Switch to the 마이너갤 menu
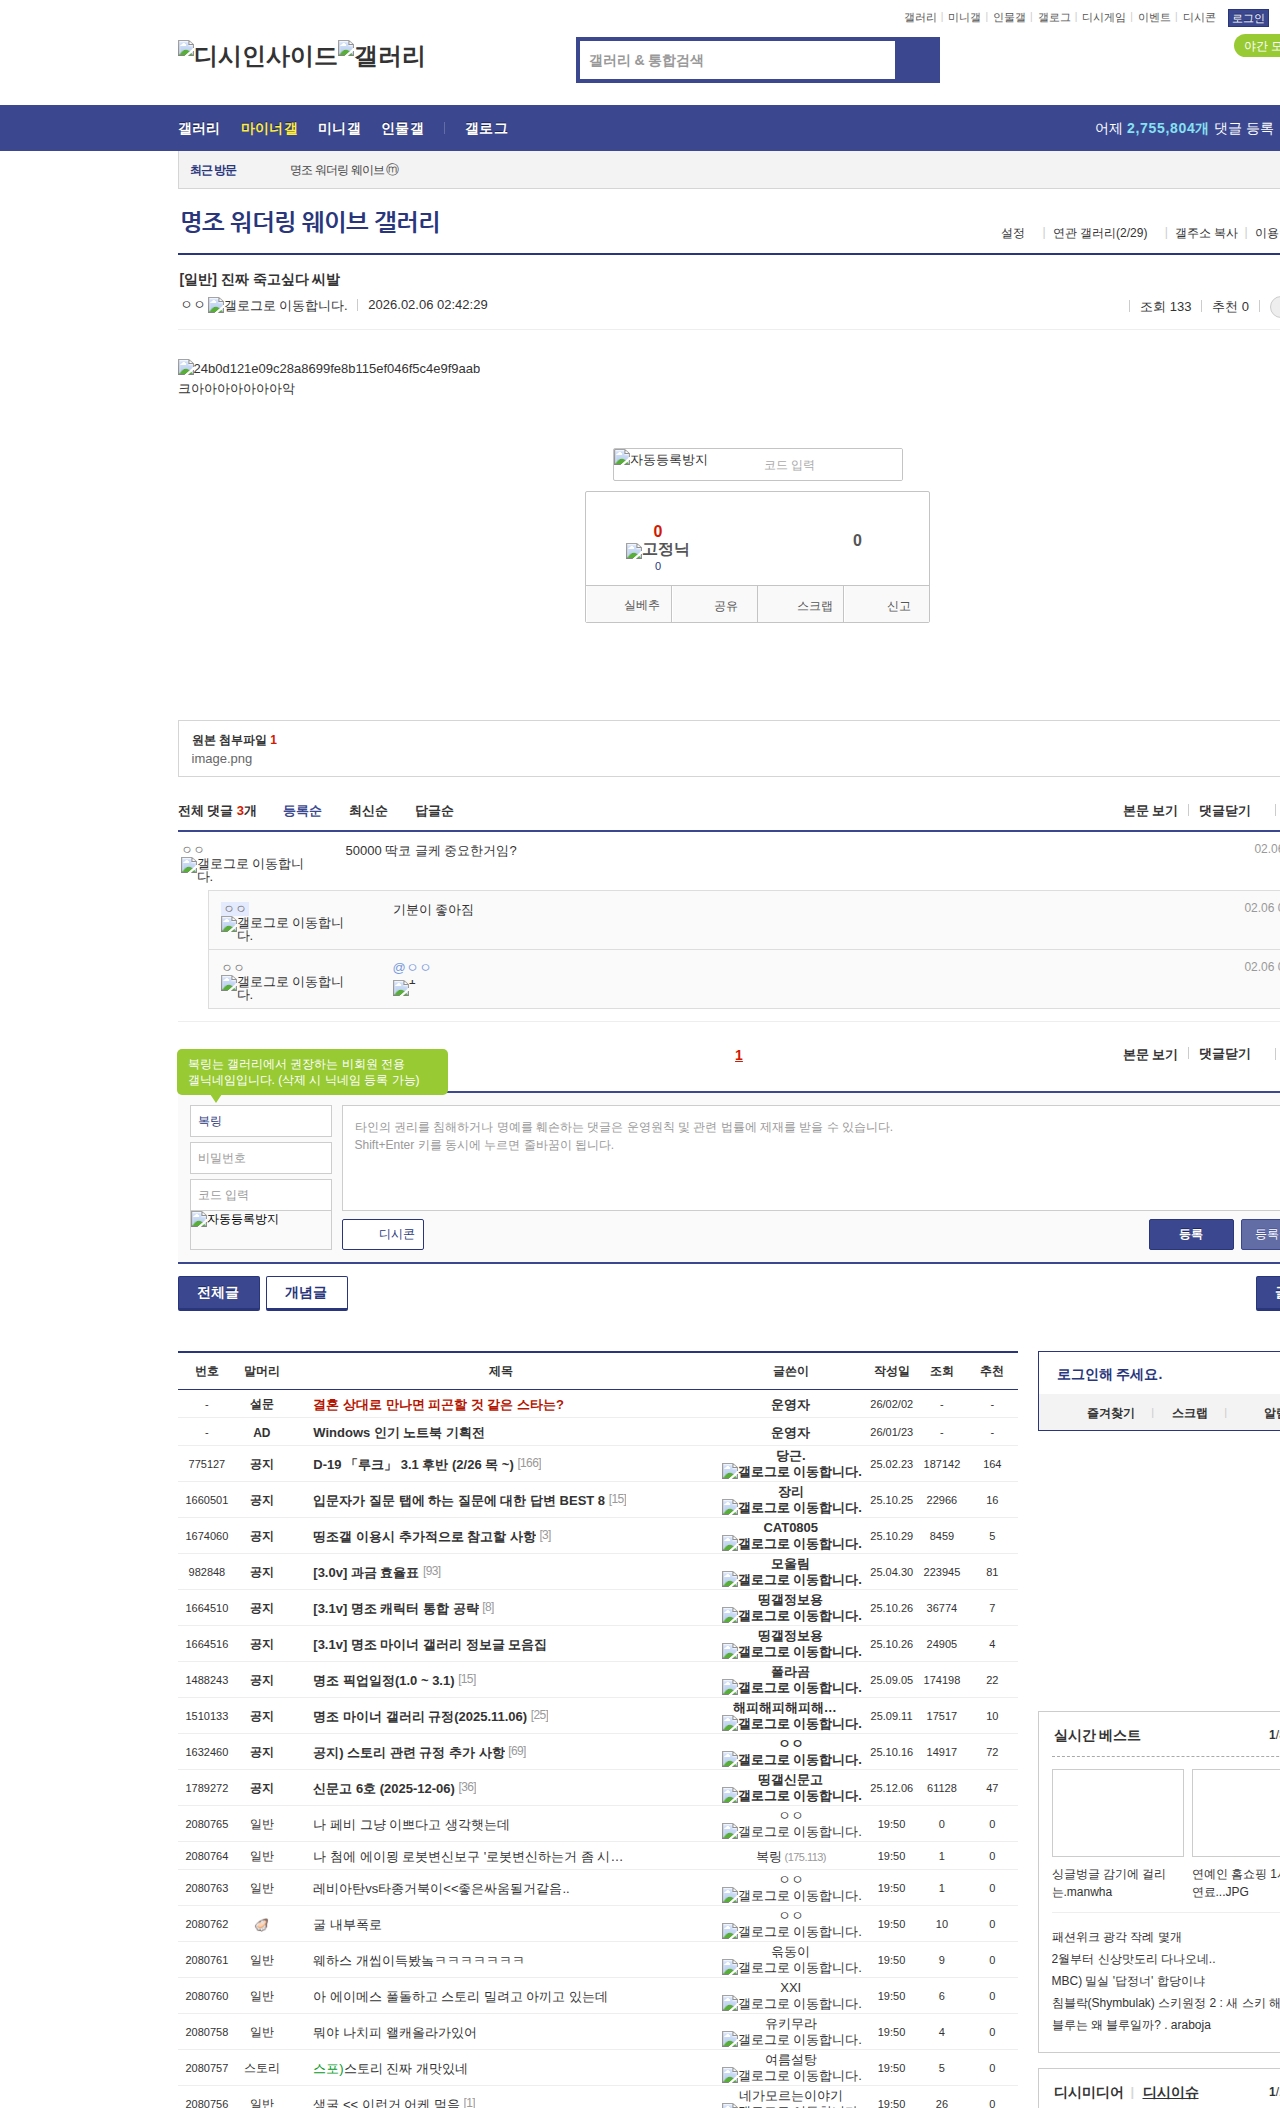 coord(269,129)
